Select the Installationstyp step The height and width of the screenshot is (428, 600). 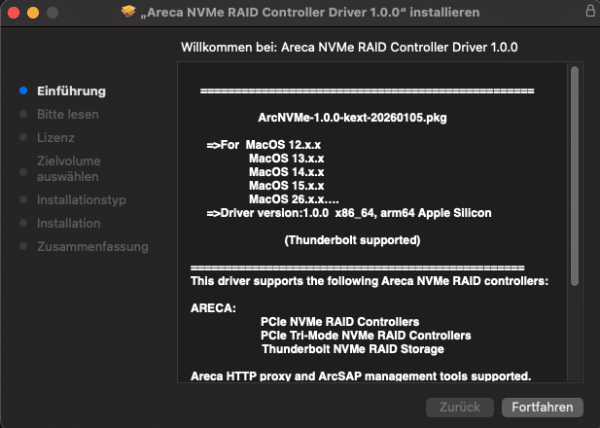click(82, 200)
